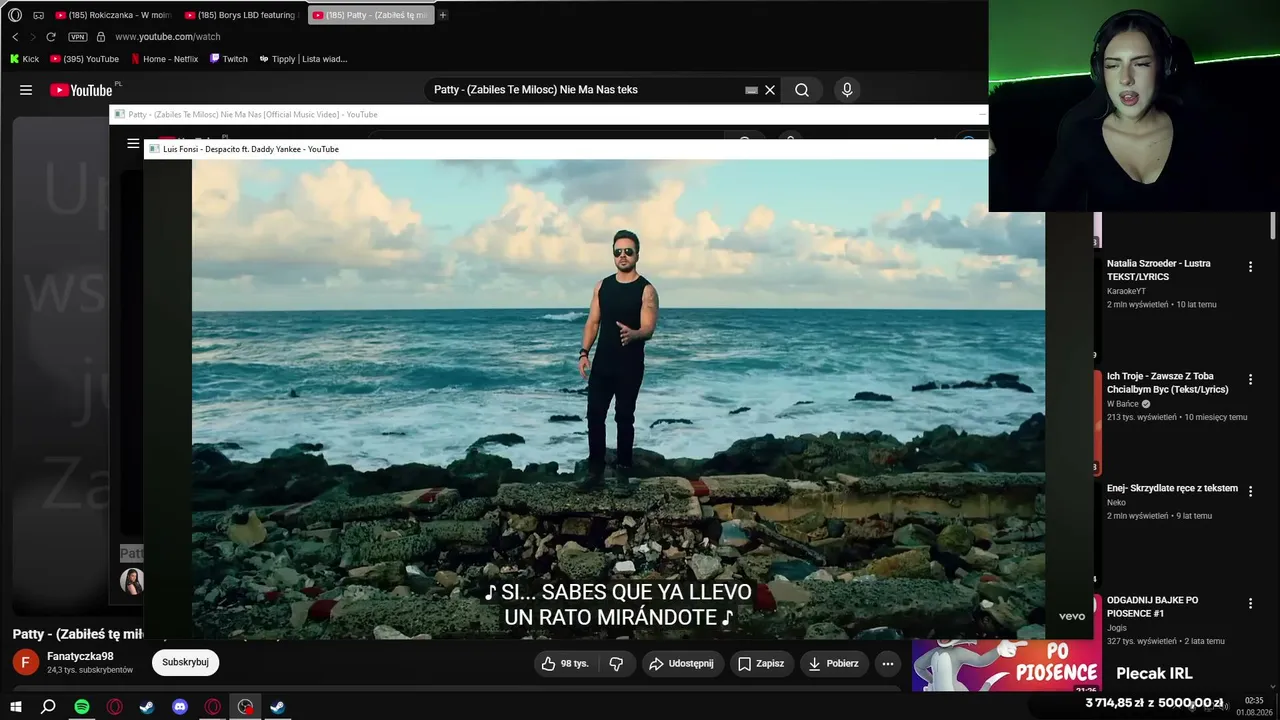1280x720 pixels.
Task: Open Enej - Skrzydlate ręce z tekstem
Action: point(1172,488)
